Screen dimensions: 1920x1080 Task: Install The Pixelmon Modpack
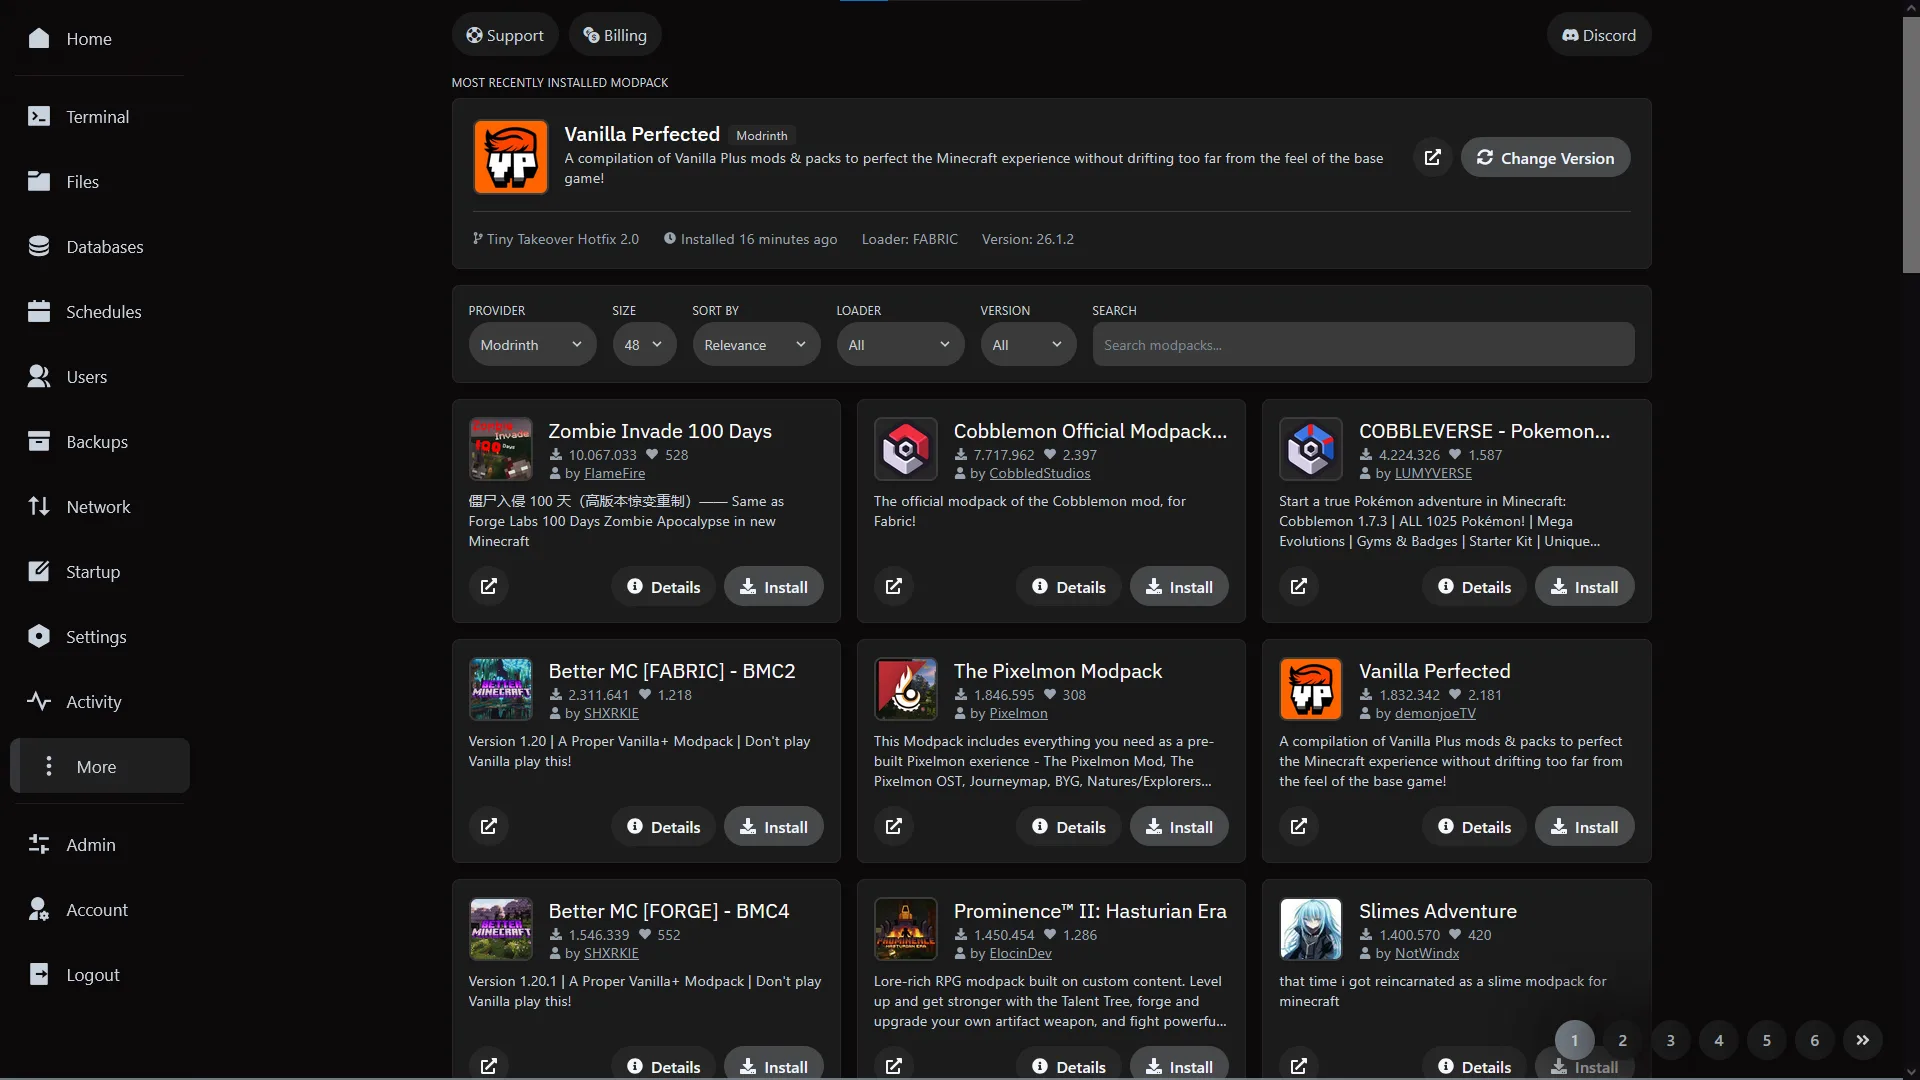click(1179, 826)
